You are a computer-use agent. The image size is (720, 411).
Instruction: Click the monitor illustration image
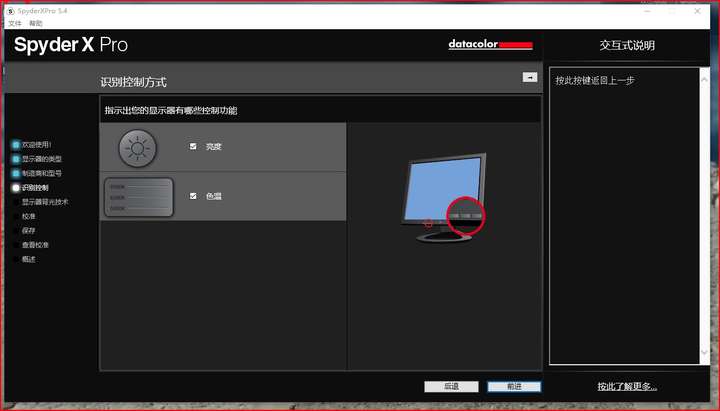[444, 198]
